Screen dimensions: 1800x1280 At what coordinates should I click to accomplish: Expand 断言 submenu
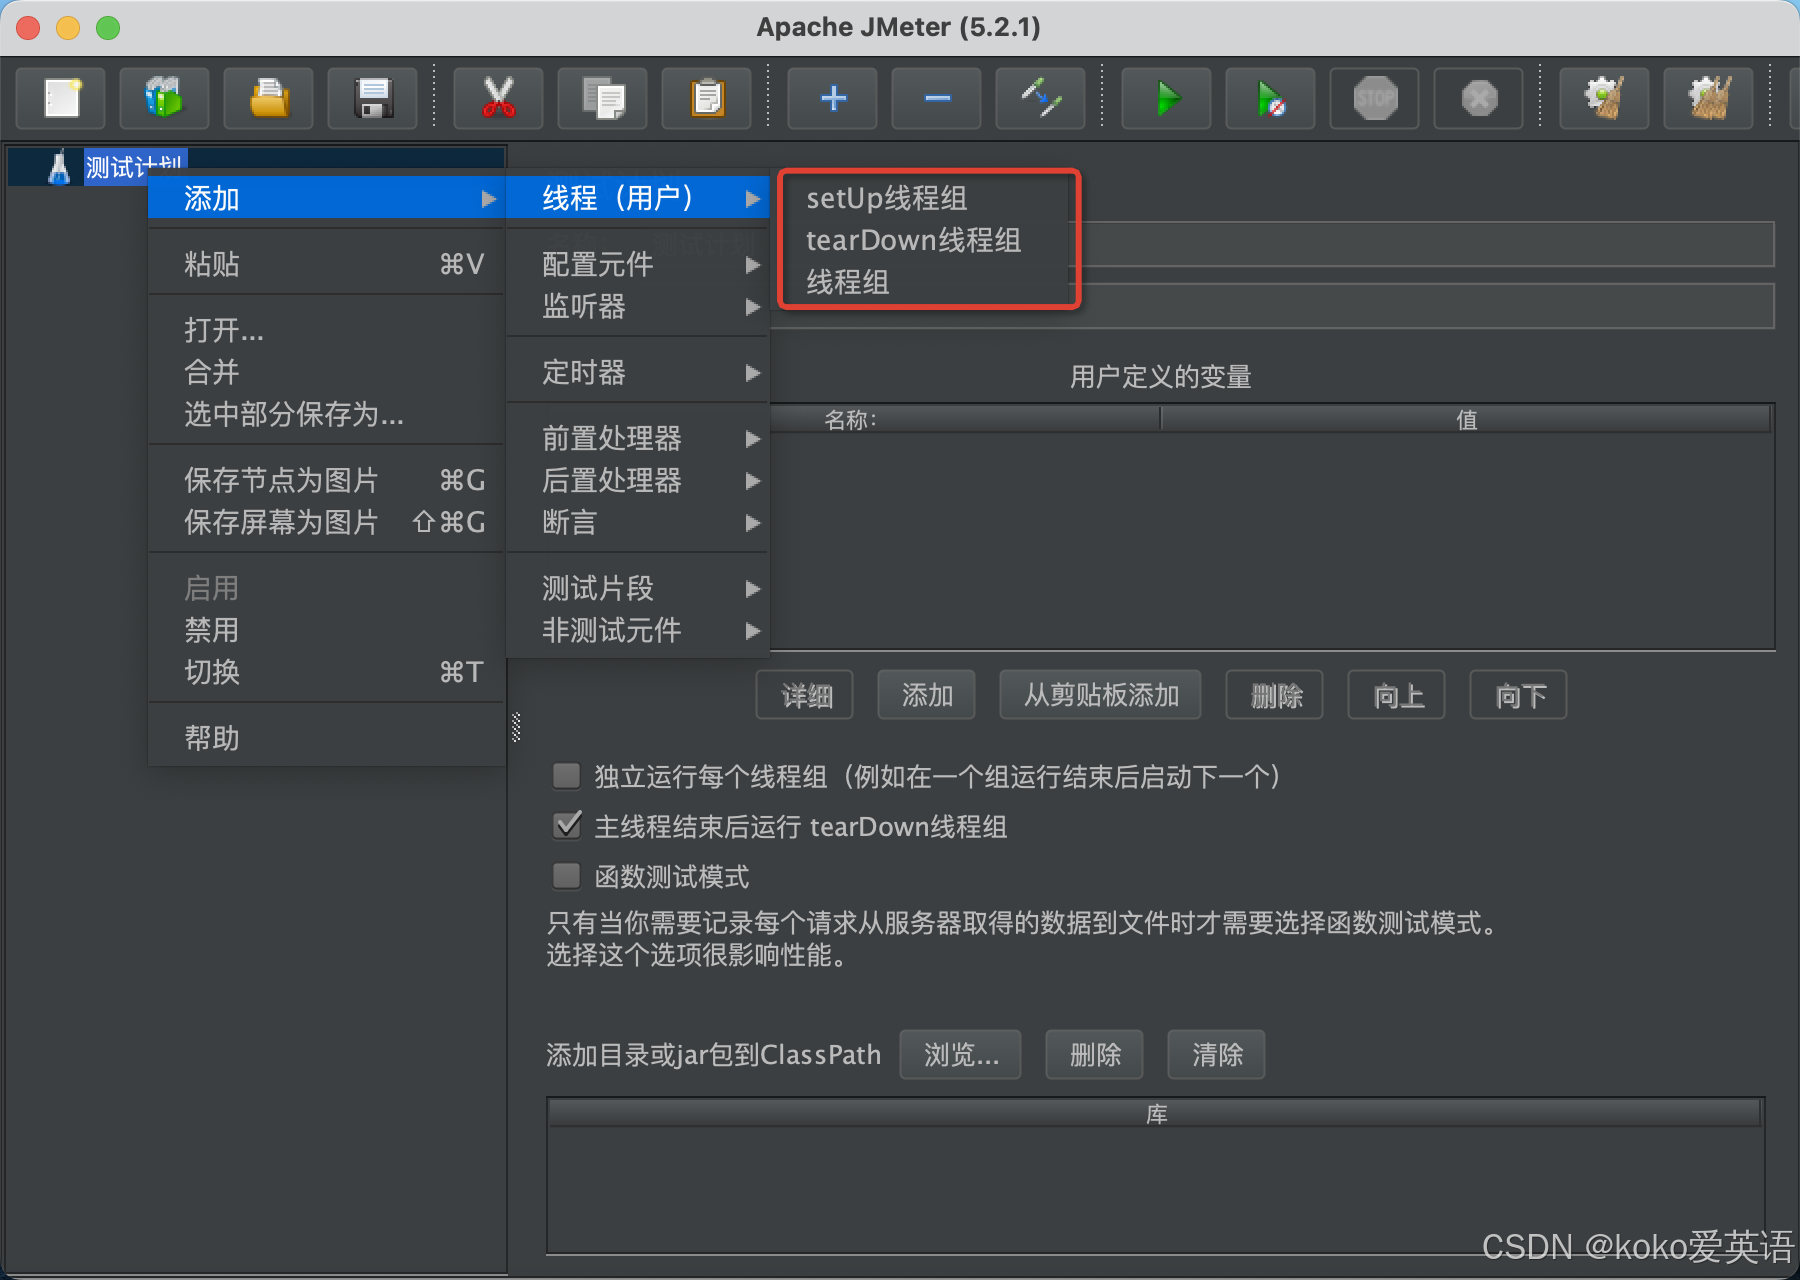pyautogui.click(x=638, y=522)
